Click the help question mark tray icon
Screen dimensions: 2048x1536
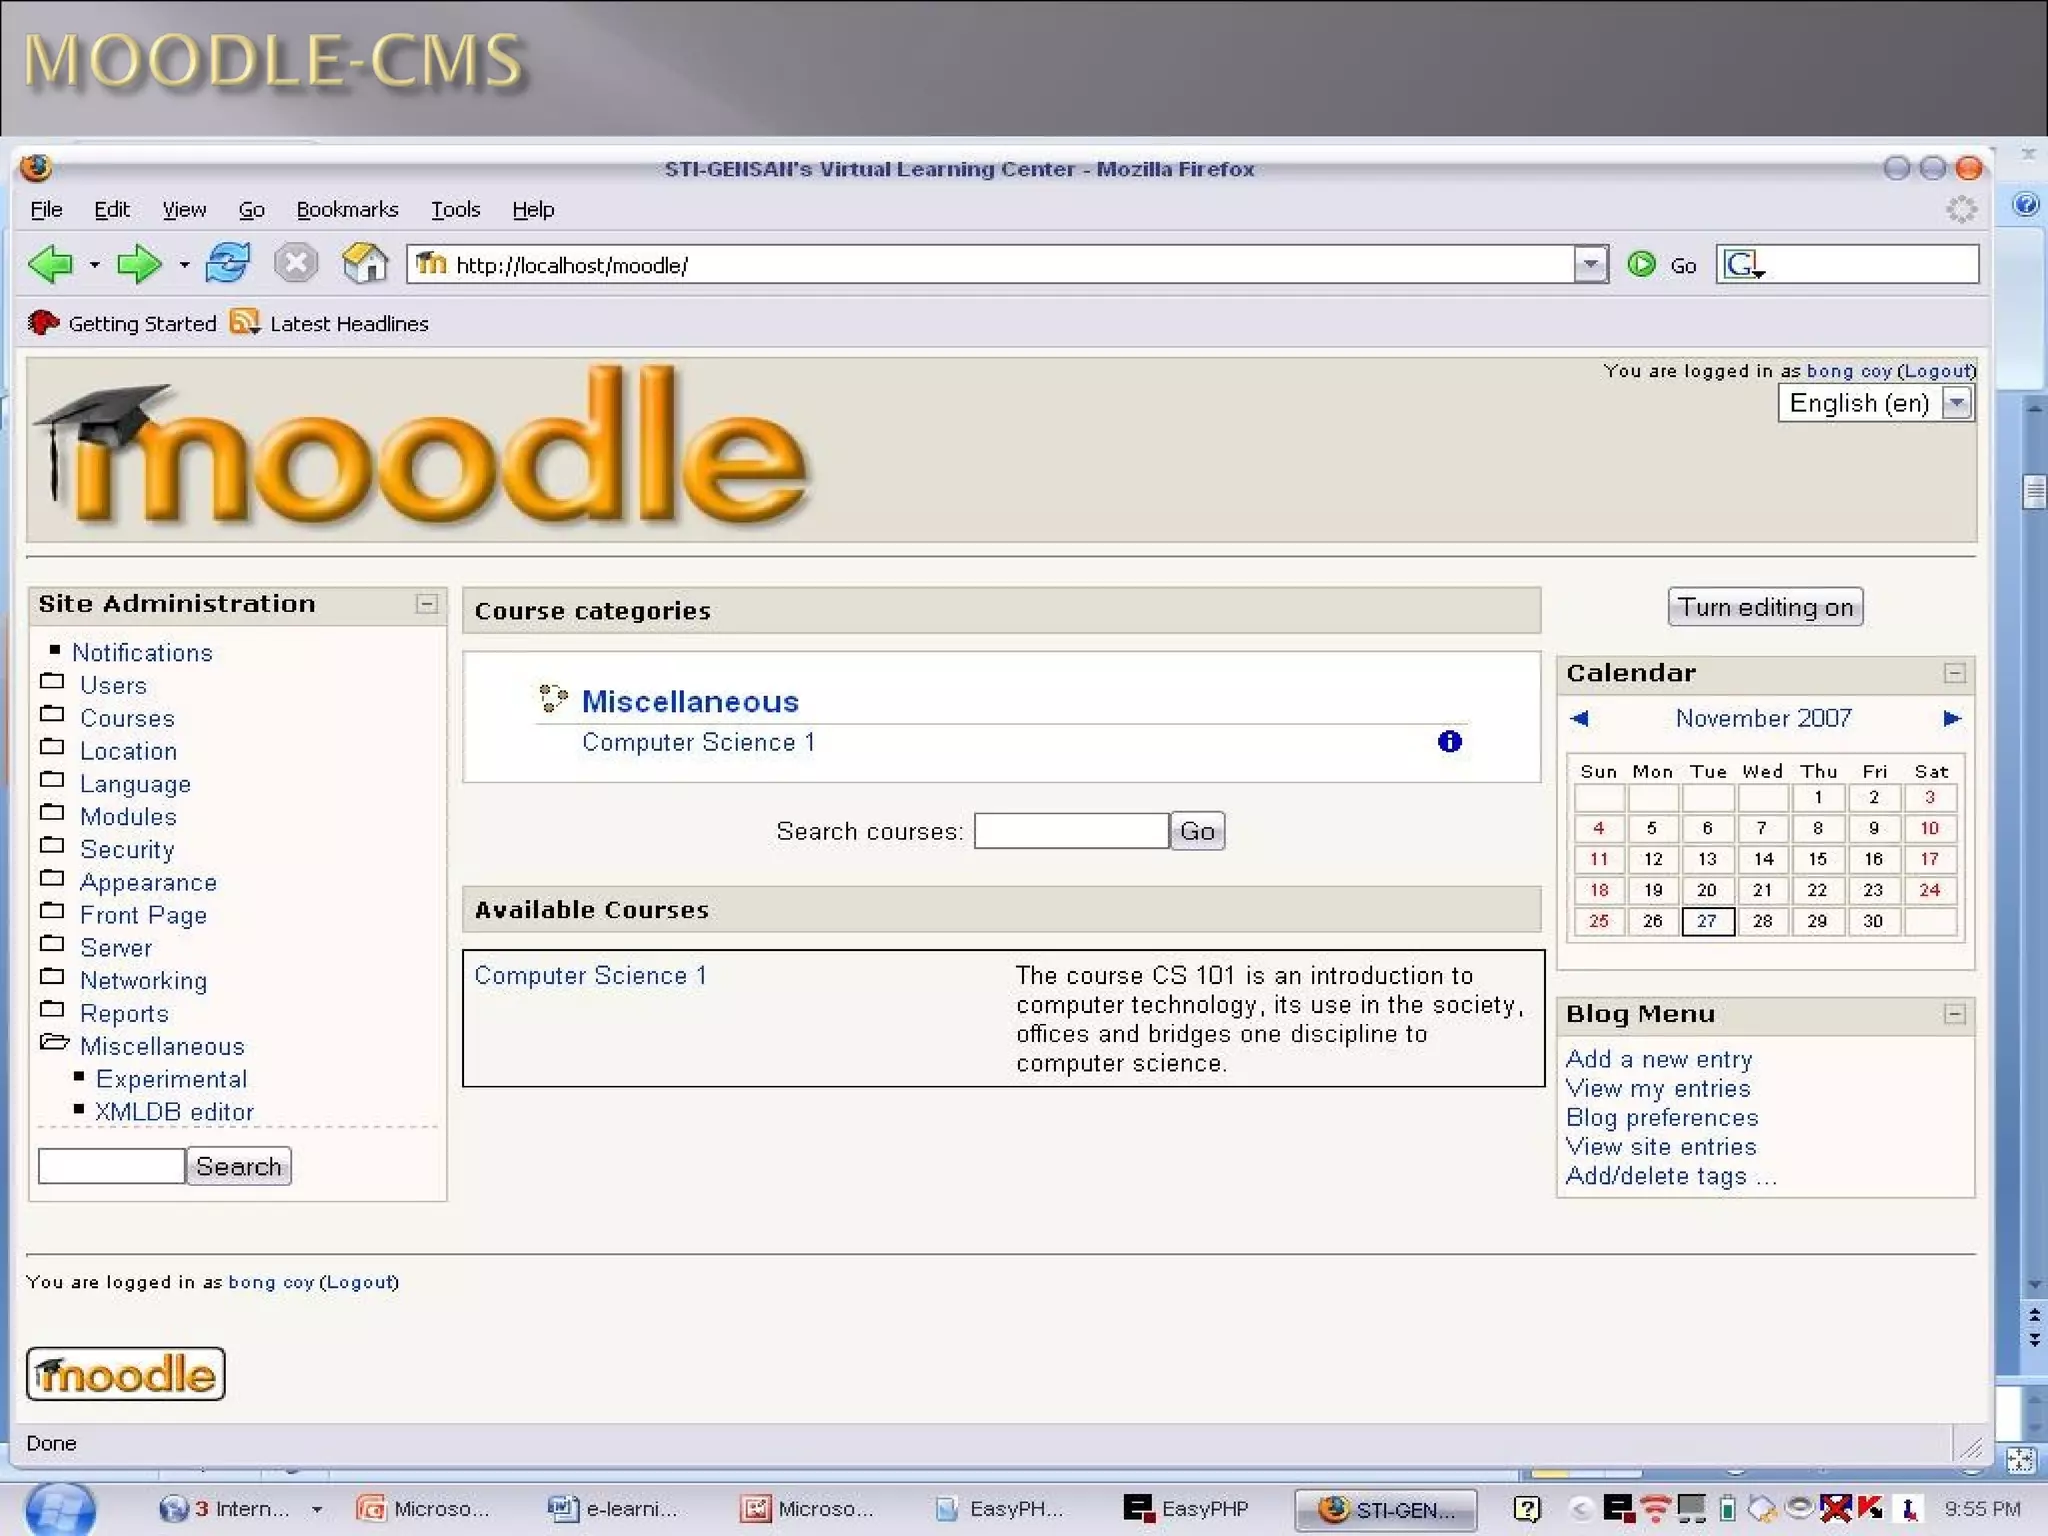(1527, 1508)
